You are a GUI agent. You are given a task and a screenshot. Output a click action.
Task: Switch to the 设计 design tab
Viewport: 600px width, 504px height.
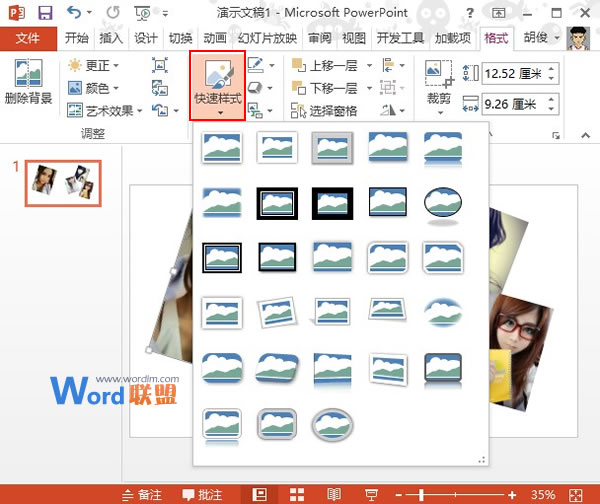click(x=145, y=38)
